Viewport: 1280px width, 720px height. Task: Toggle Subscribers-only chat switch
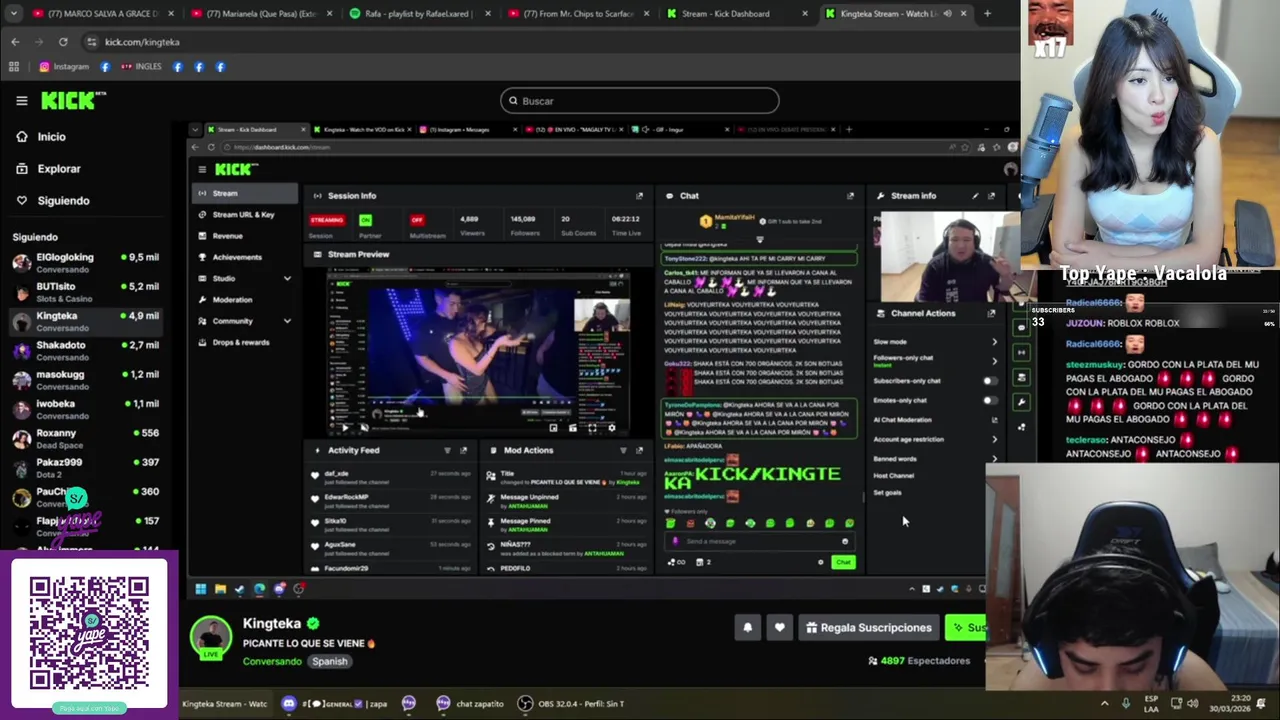(x=990, y=381)
